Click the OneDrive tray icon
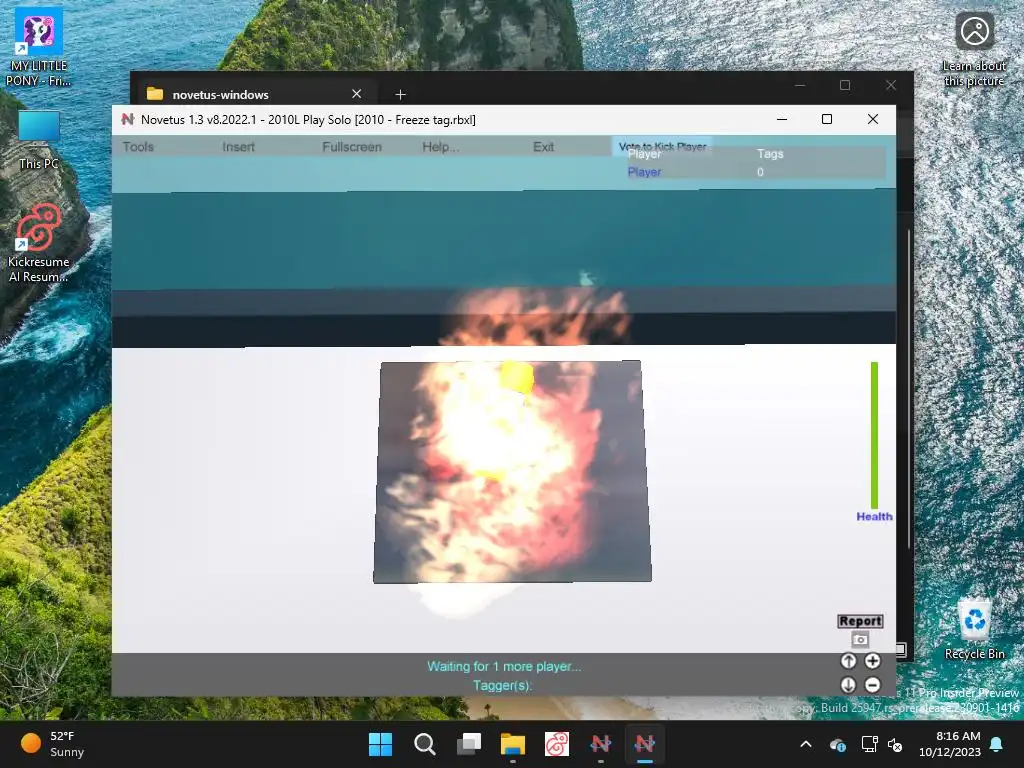1024x768 pixels. click(838, 744)
